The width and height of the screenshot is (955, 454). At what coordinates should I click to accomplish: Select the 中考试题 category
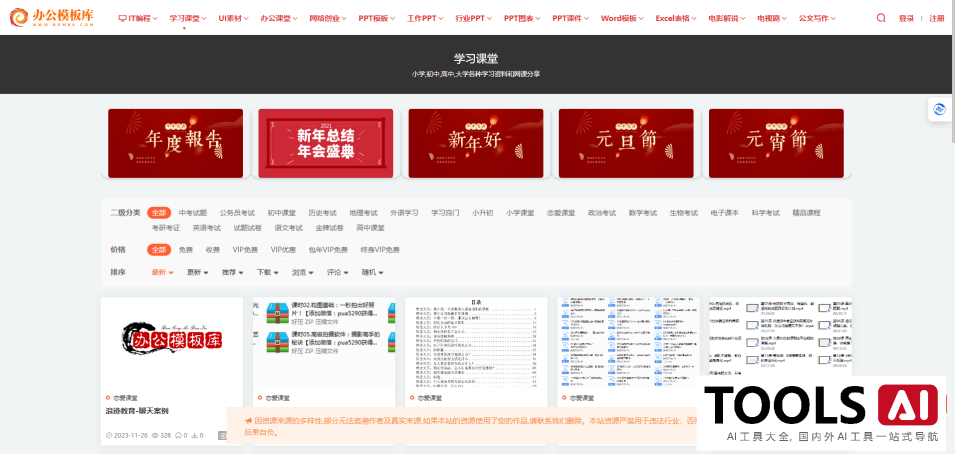coord(193,213)
